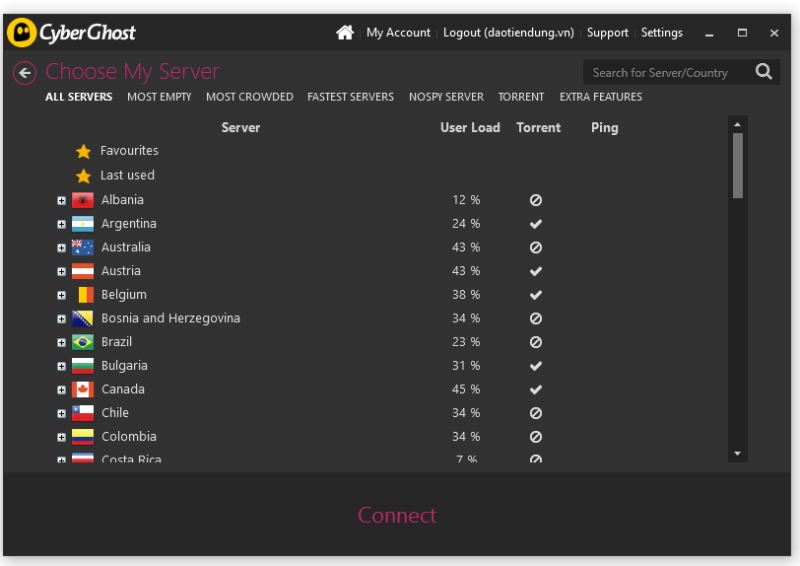Select the NoSpy Server tab
Viewport: 800px width, 566px height.
446,97
